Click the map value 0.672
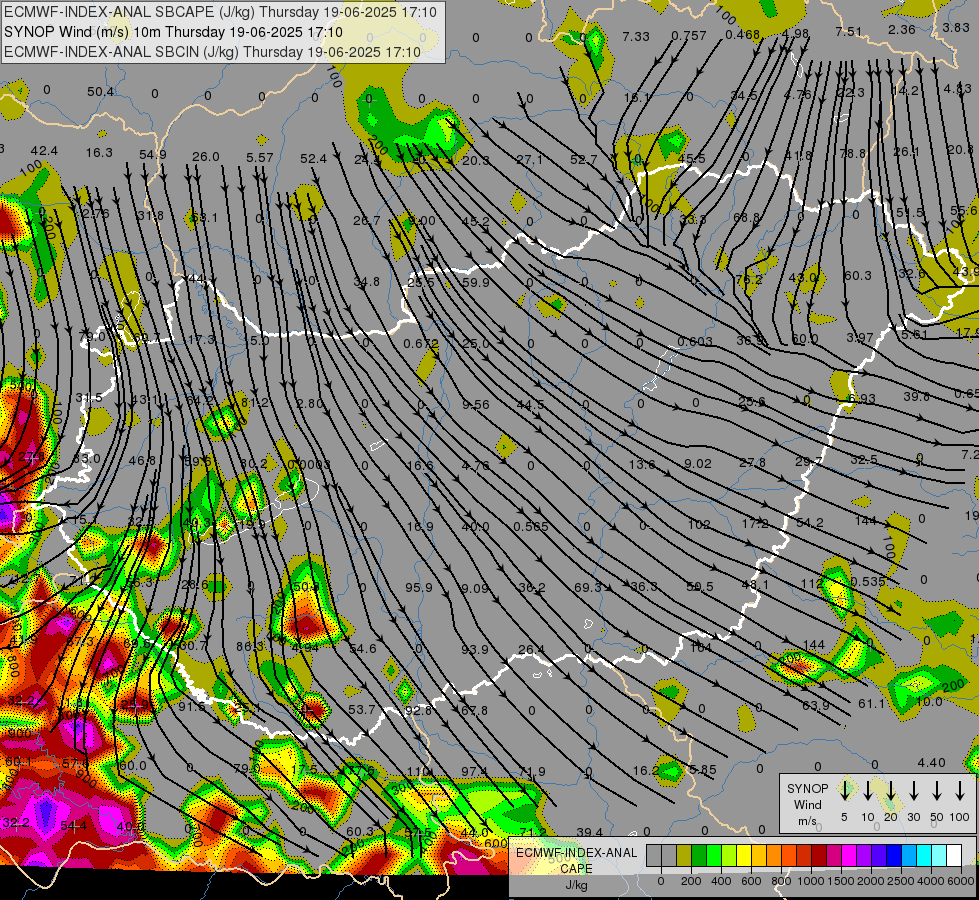This screenshot has height=900, width=979. 420,344
